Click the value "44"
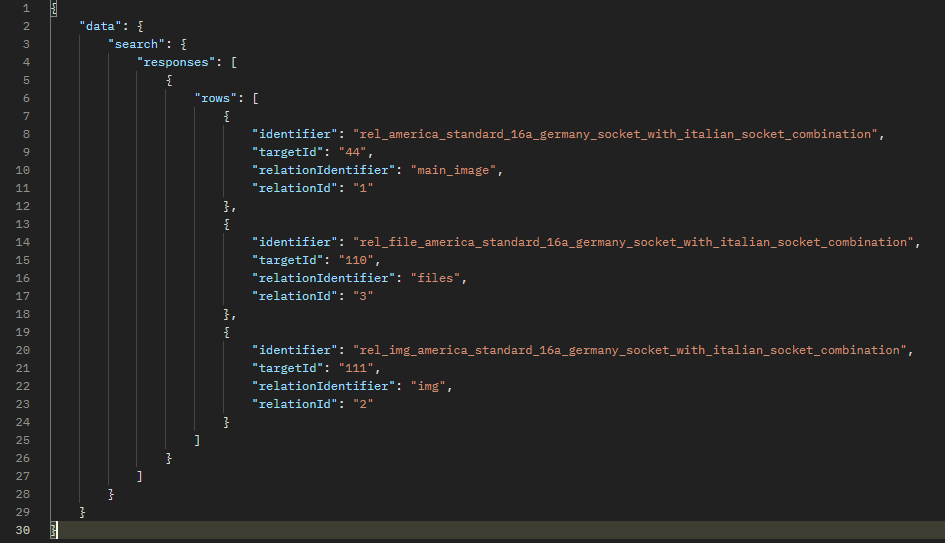945x543 pixels. pos(353,152)
